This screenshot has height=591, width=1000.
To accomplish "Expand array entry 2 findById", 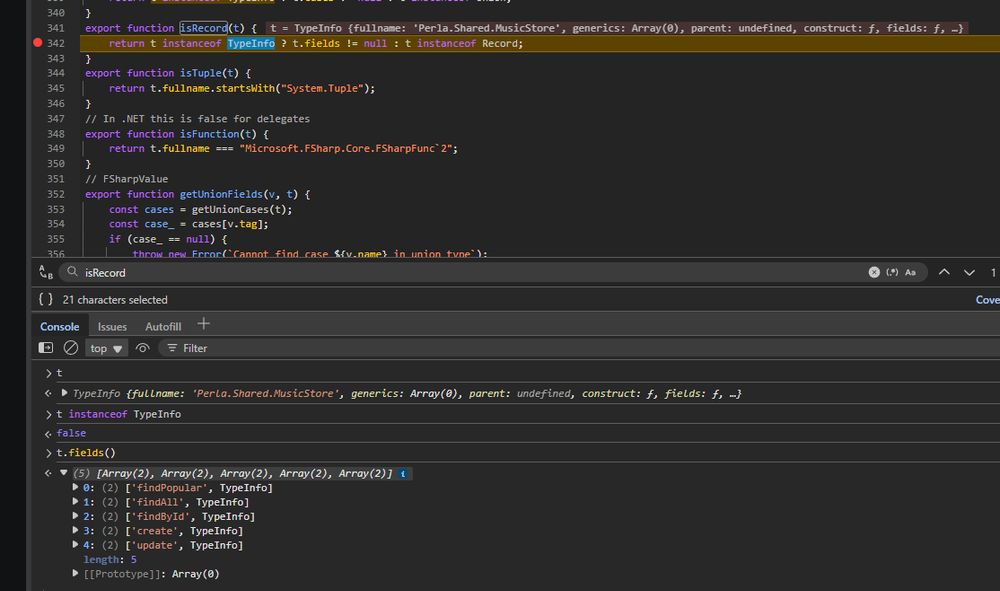I will [x=75, y=516].
